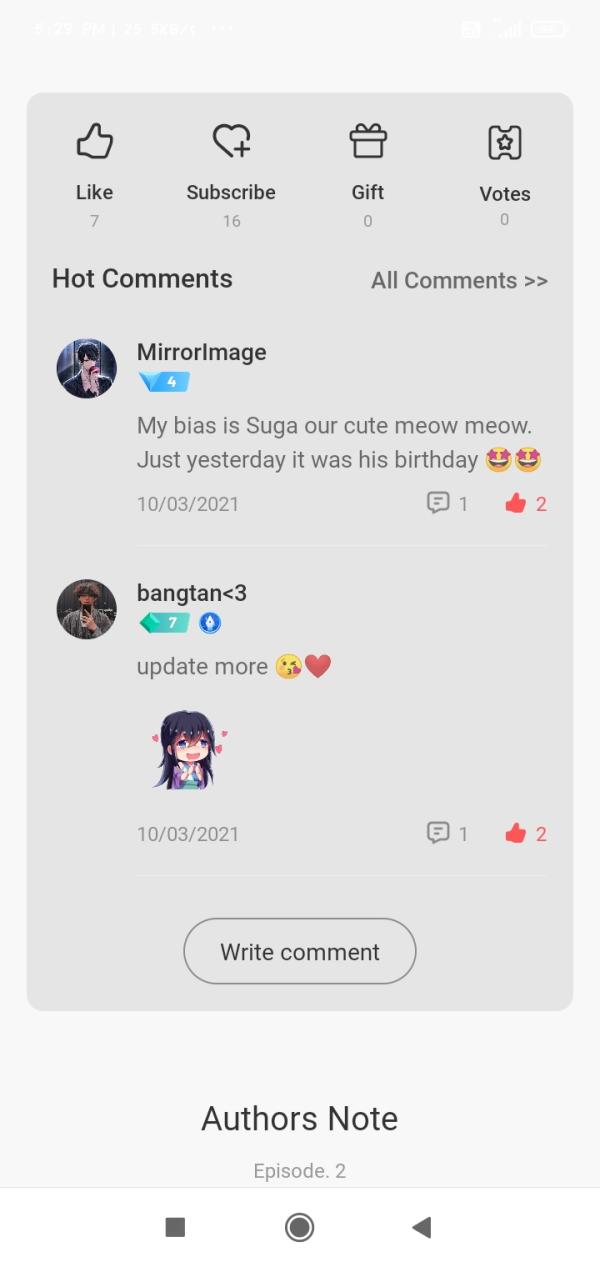Tap the anime girl sticker image
600x1267 pixels.
click(188, 749)
